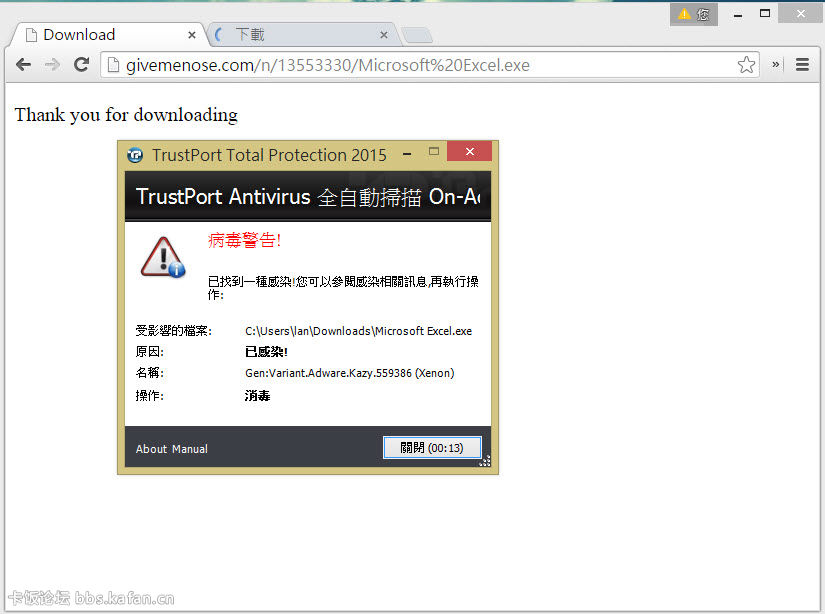Close the Download tab
The height and width of the screenshot is (614, 825).
192,35
